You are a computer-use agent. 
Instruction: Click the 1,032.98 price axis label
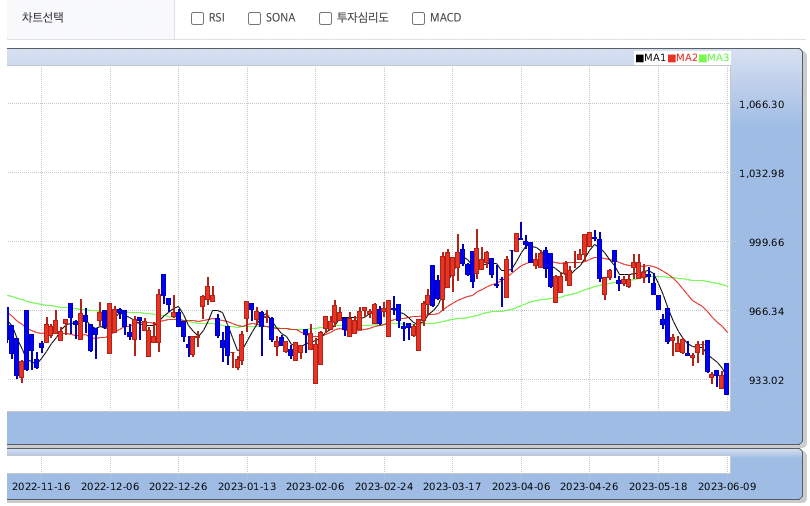tap(761, 173)
